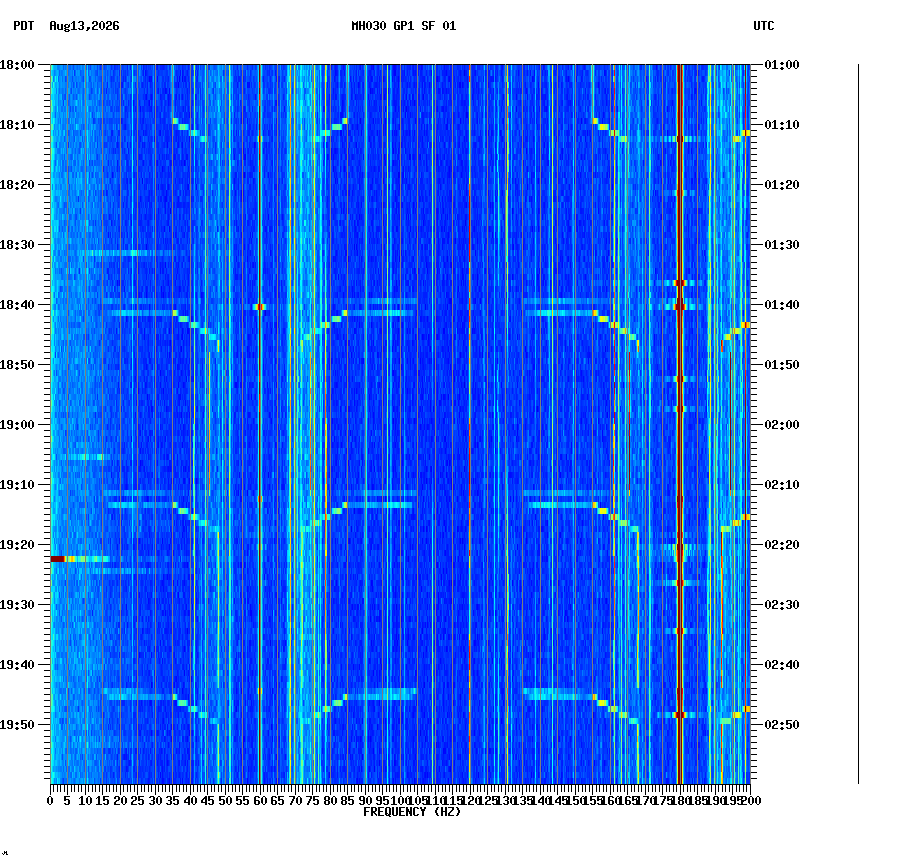
Task: Click the dark red burst at 19:22 near 0 Hz
Action: [x=58, y=559]
